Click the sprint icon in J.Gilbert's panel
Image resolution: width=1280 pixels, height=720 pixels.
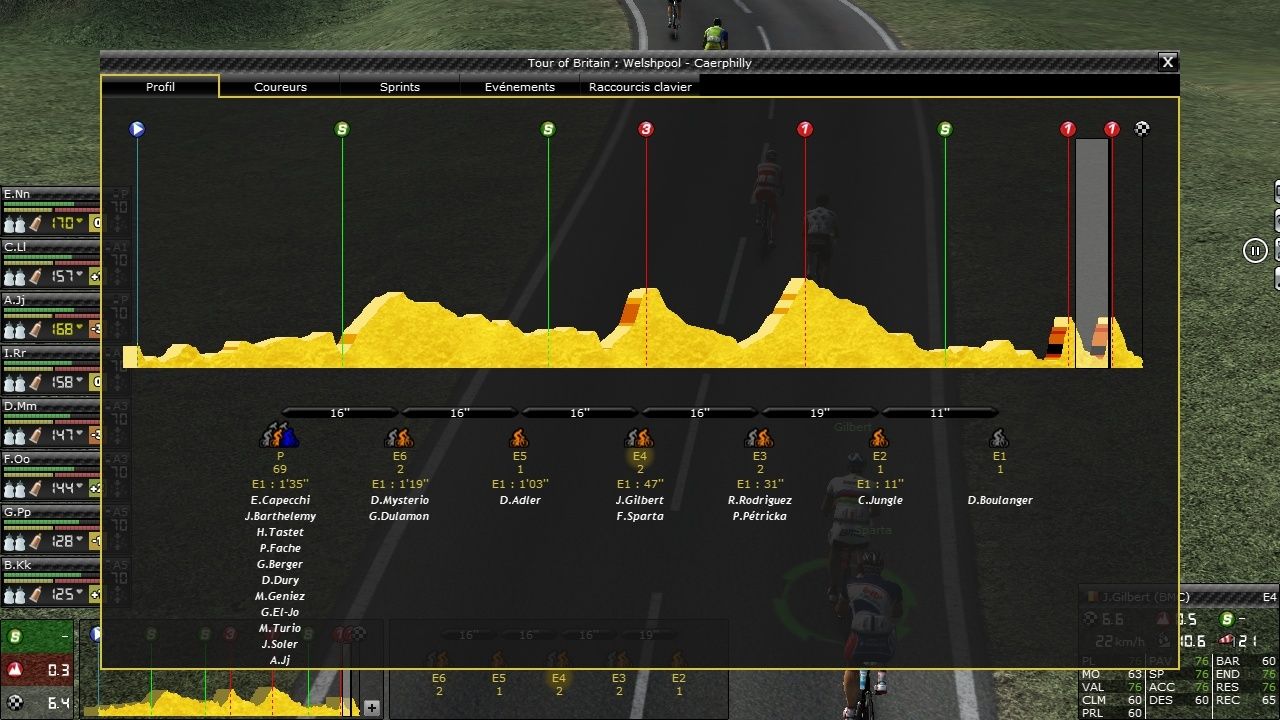point(1226,620)
